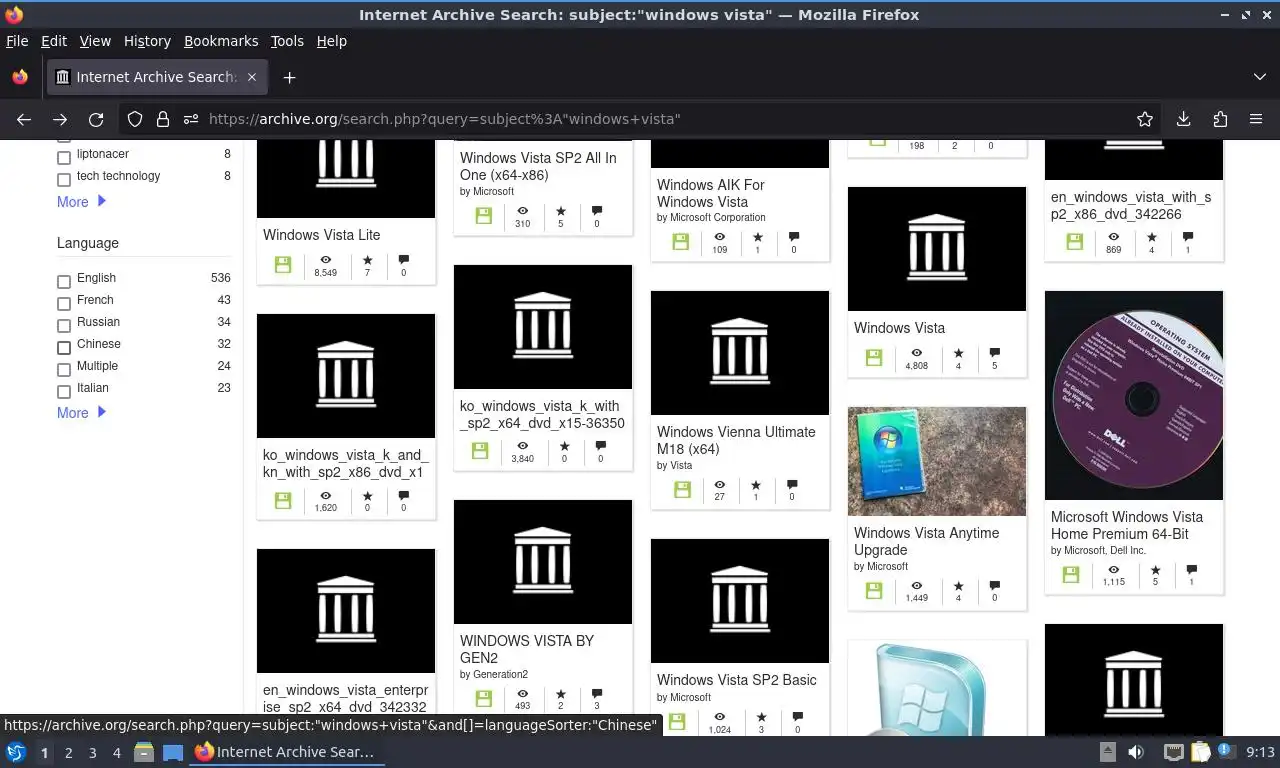Image resolution: width=1280 pixels, height=768 pixels.
Task: Open the History menu
Action: pos(147,41)
